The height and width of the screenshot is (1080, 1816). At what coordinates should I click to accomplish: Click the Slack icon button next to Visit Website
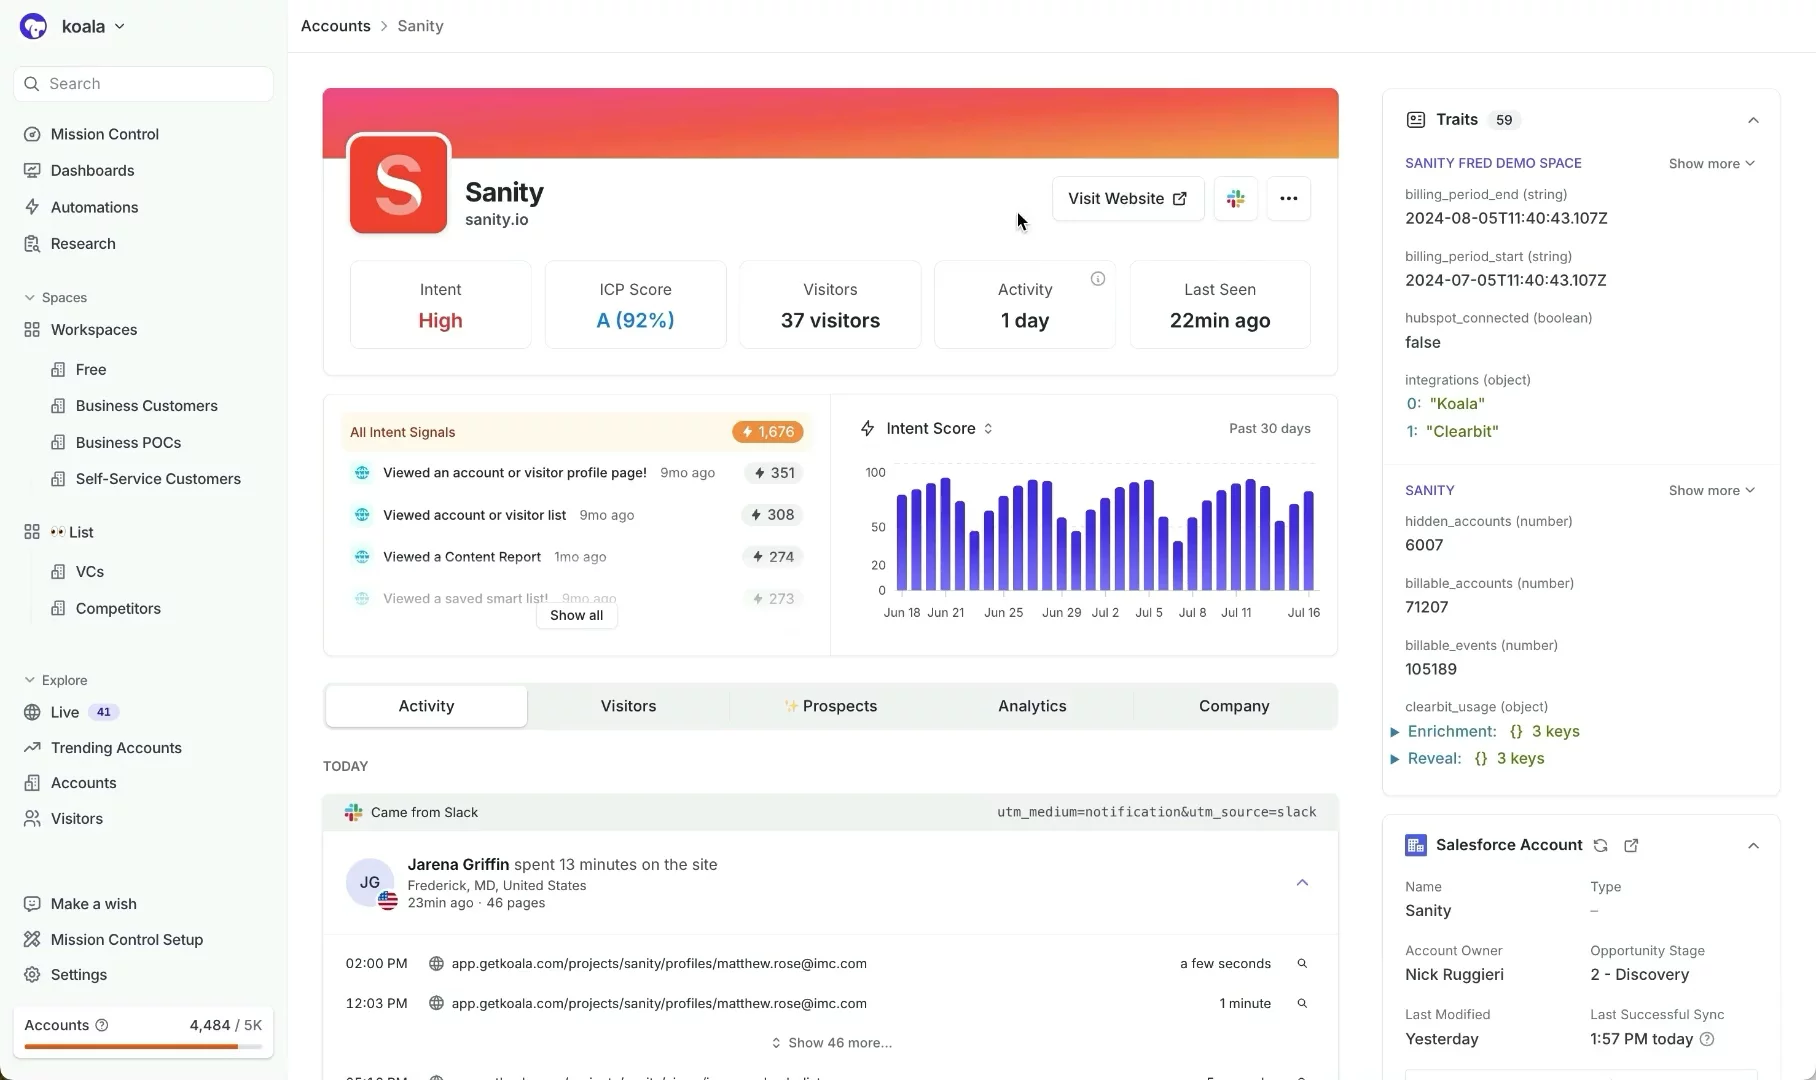[x=1235, y=199]
